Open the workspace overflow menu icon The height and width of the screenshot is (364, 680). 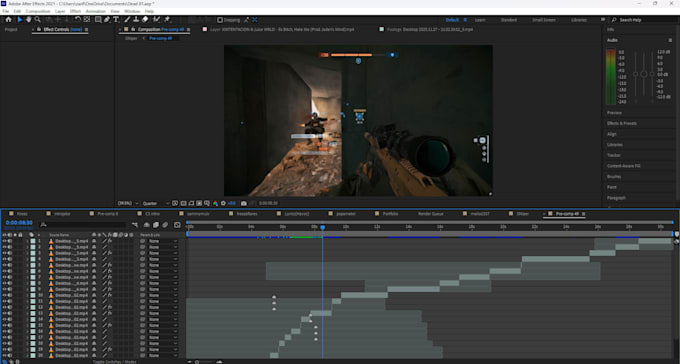click(x=603, y=20)
